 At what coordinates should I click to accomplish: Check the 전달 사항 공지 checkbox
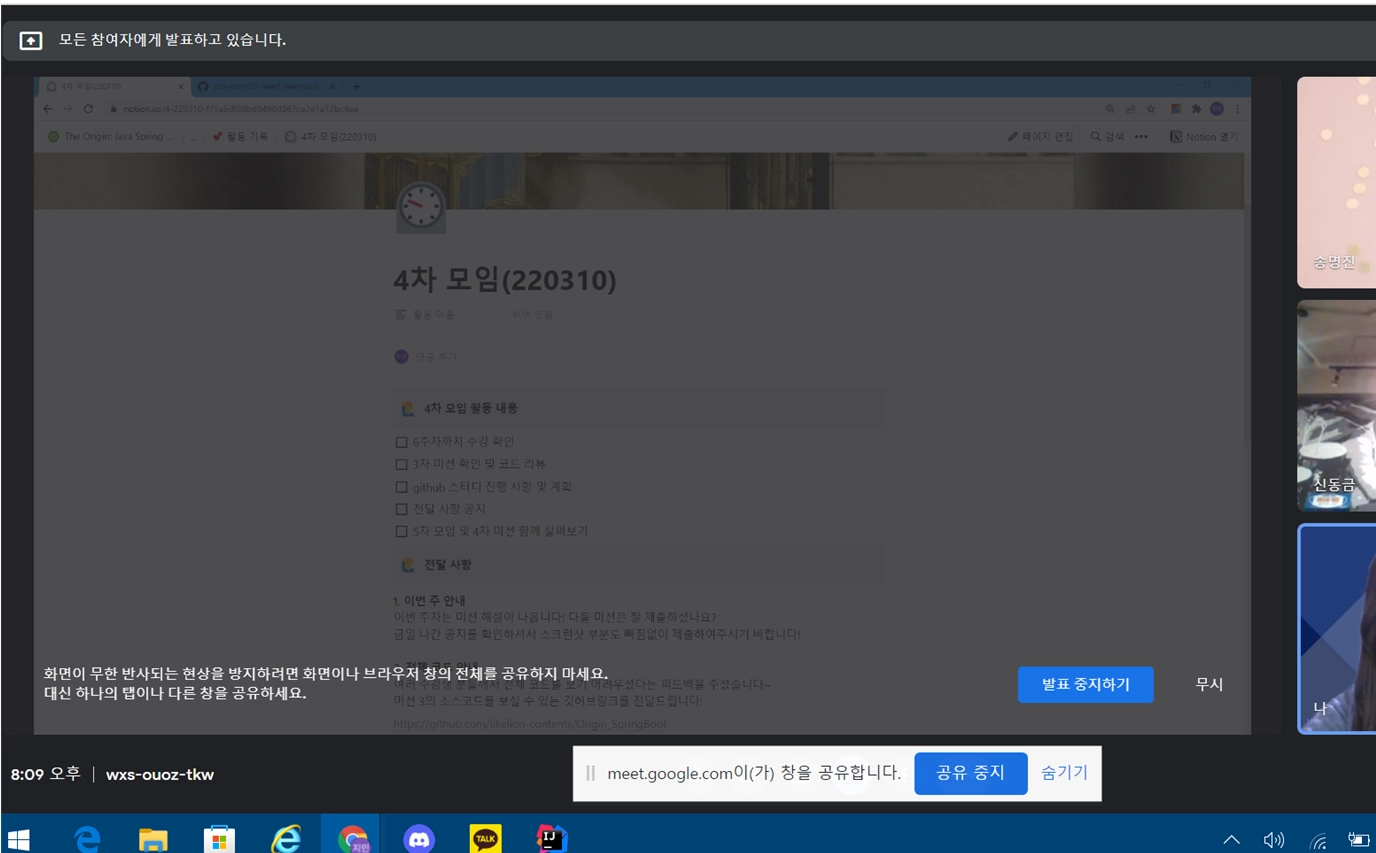(x=401, y=509)
